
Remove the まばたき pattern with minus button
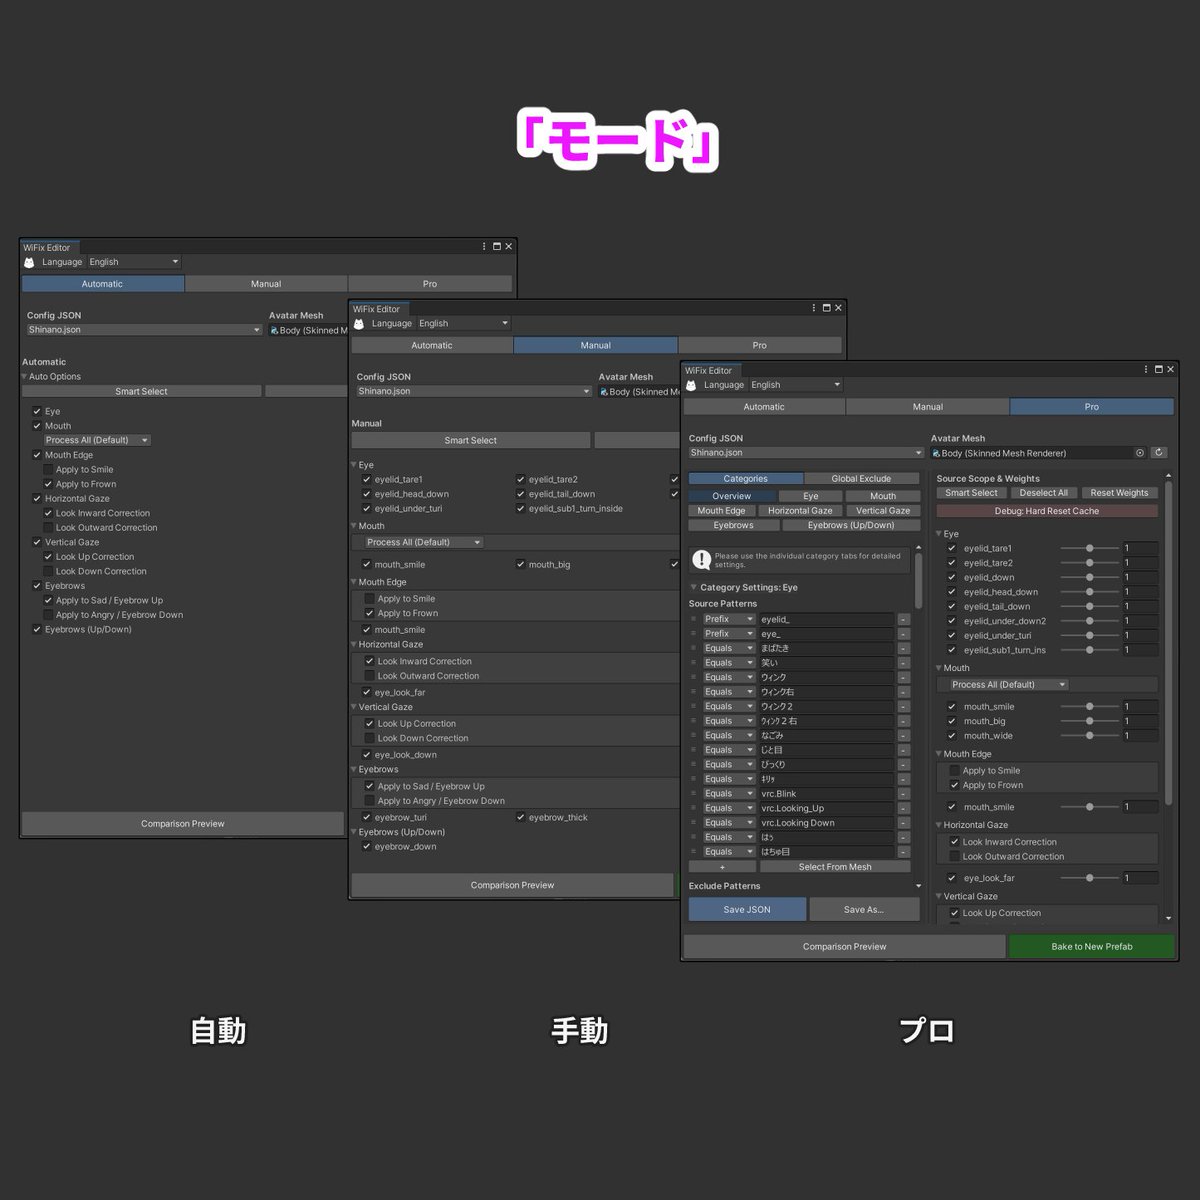903,649
